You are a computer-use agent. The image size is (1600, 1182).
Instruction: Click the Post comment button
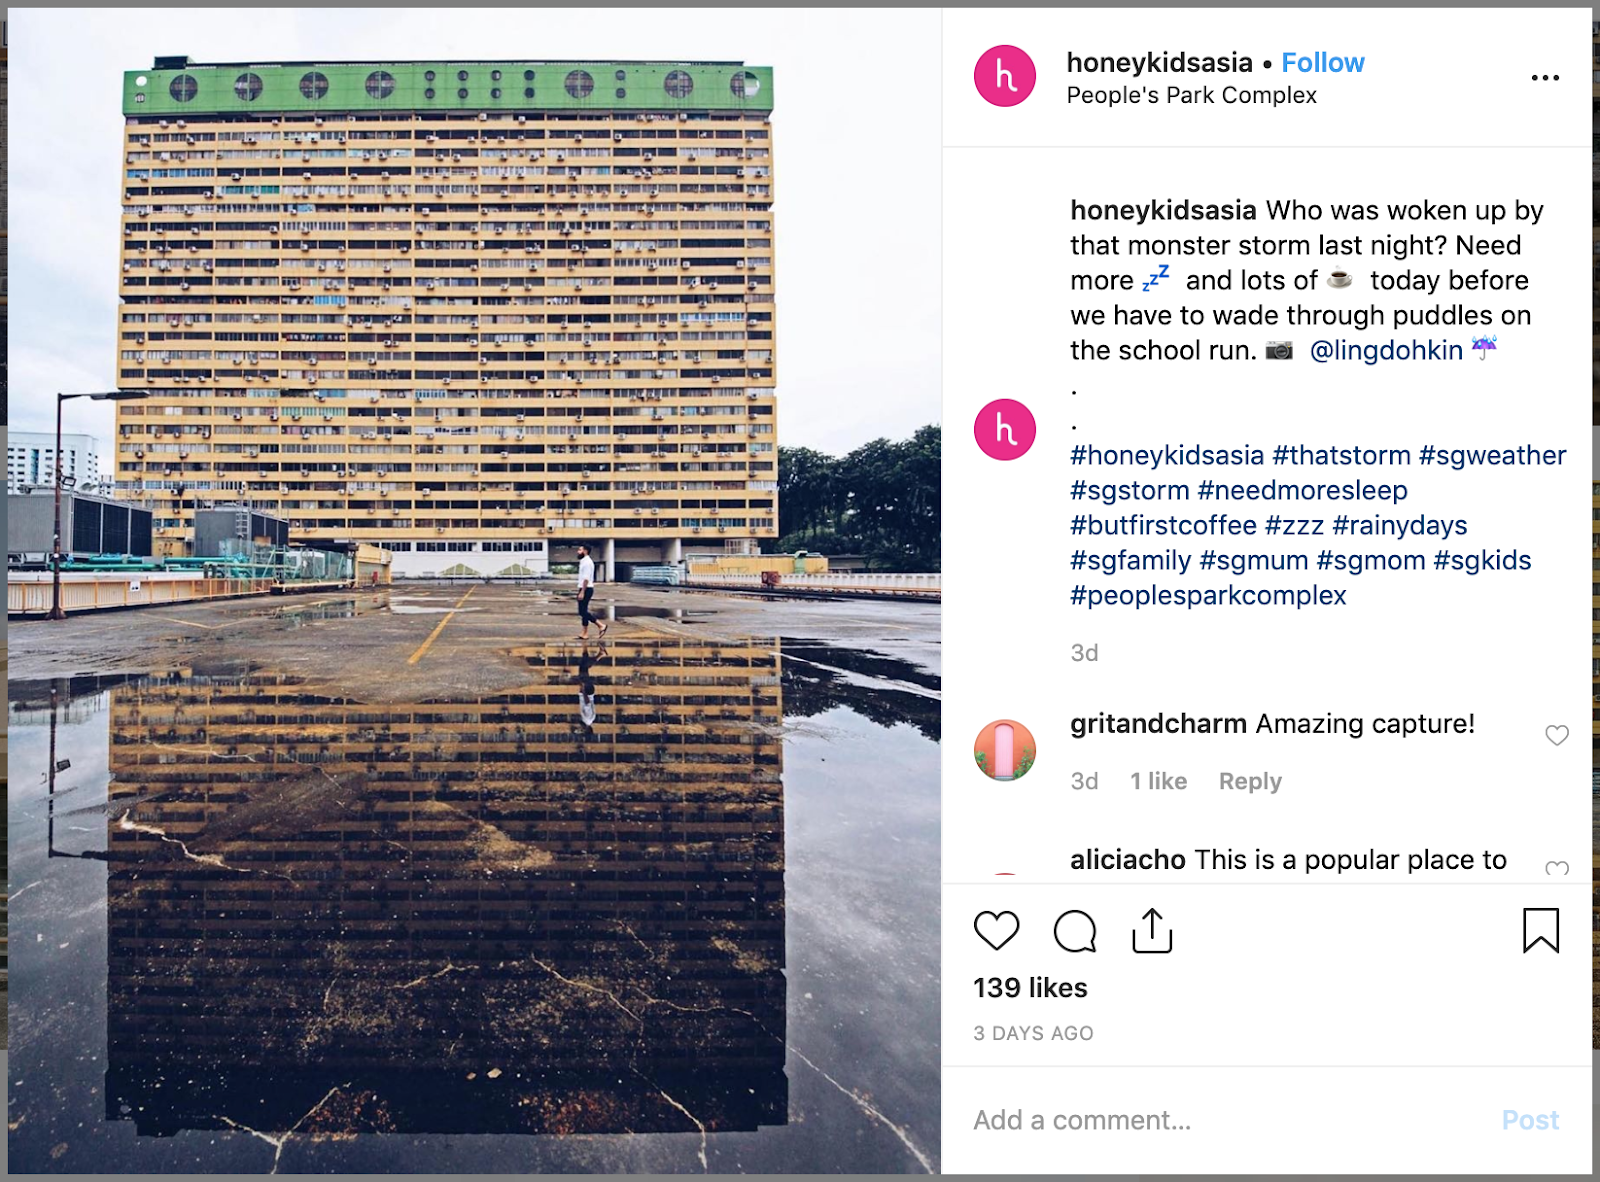(x=1530, y=1120)
